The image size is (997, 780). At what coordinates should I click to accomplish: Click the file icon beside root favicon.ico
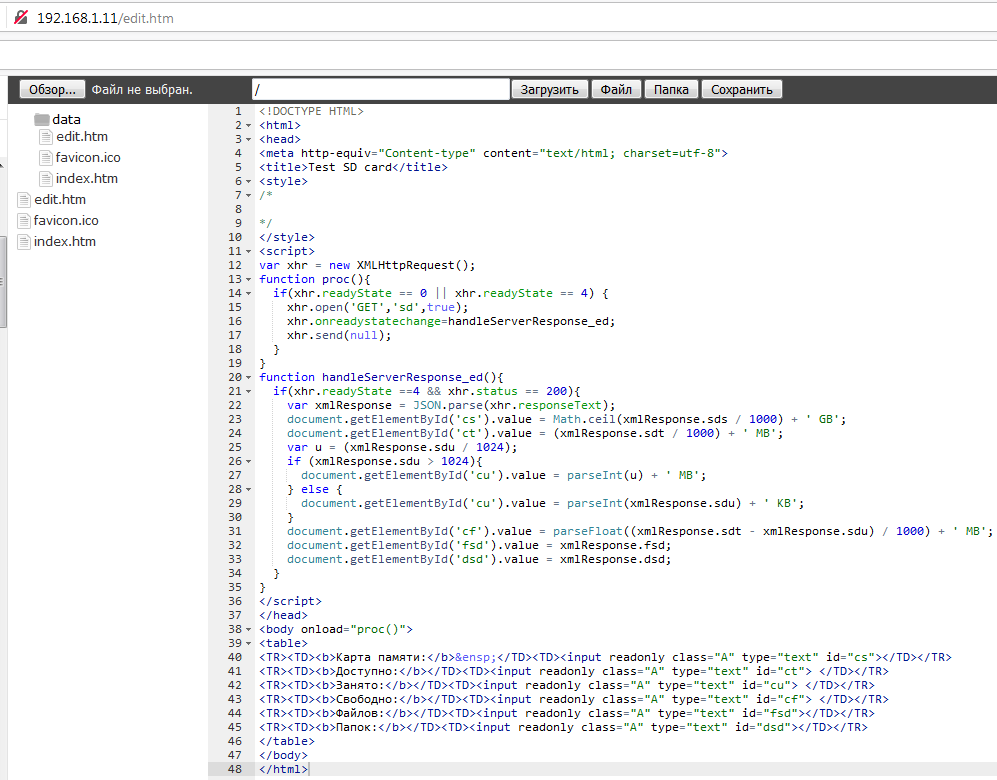click(x=25, y=221)
